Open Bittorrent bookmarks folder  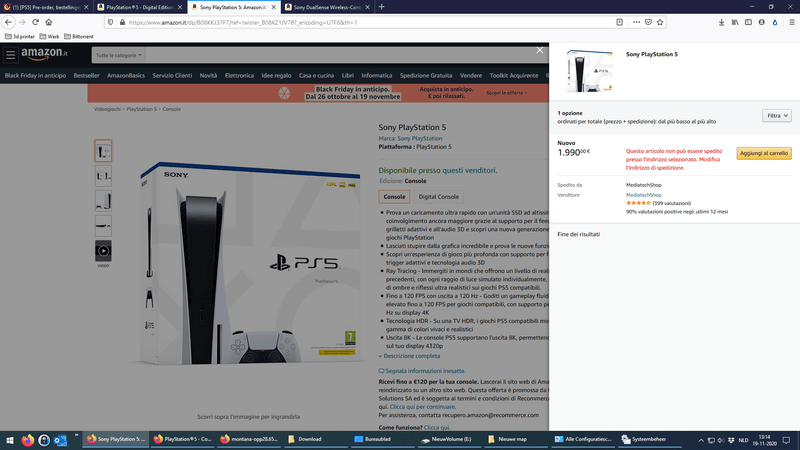[x=79, y=37]
